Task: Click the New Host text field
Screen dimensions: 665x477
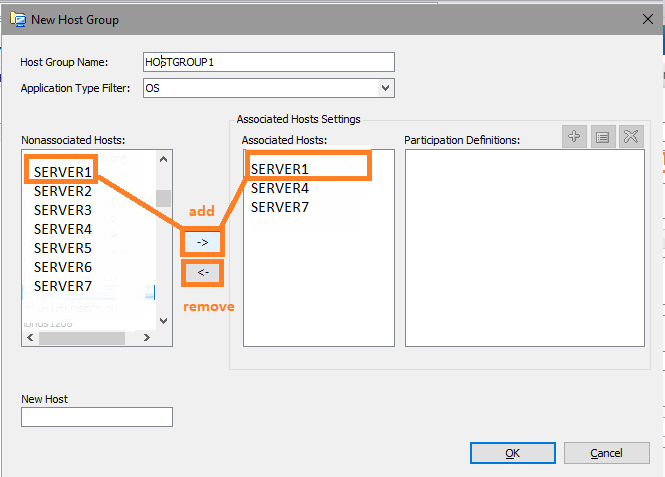Action: tap(97, 417)
